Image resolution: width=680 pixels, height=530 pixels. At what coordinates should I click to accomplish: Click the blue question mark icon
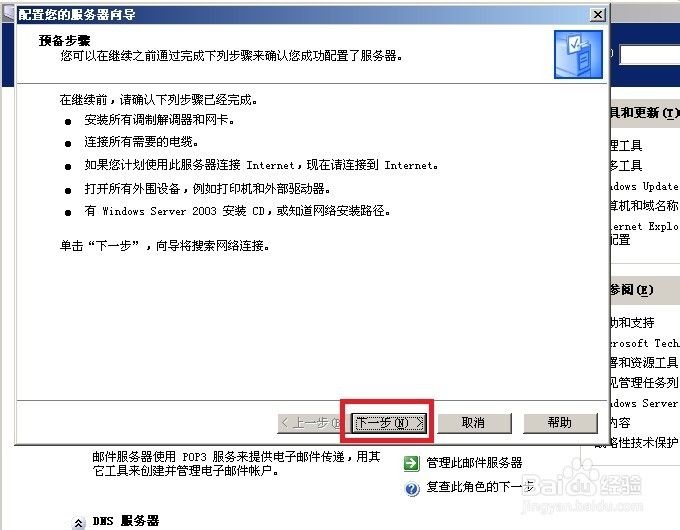(412, 488)
